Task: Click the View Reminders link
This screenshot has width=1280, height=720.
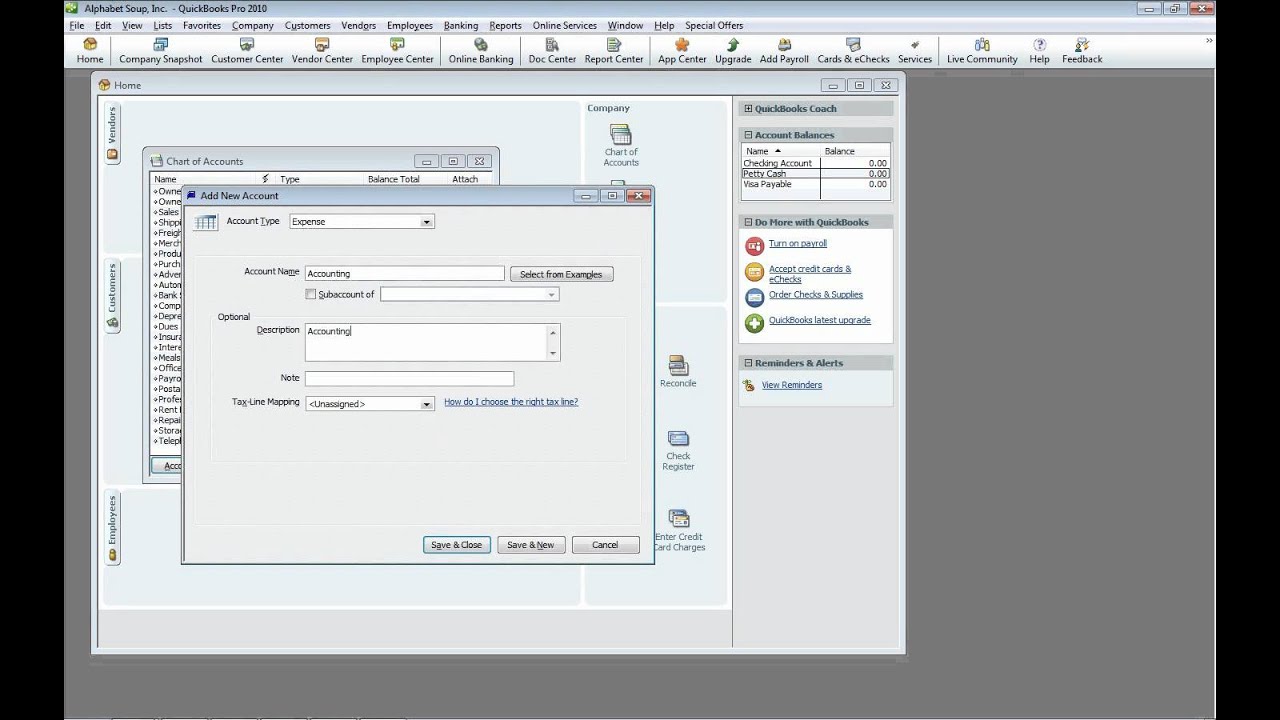Action: [x=792, y=385]
